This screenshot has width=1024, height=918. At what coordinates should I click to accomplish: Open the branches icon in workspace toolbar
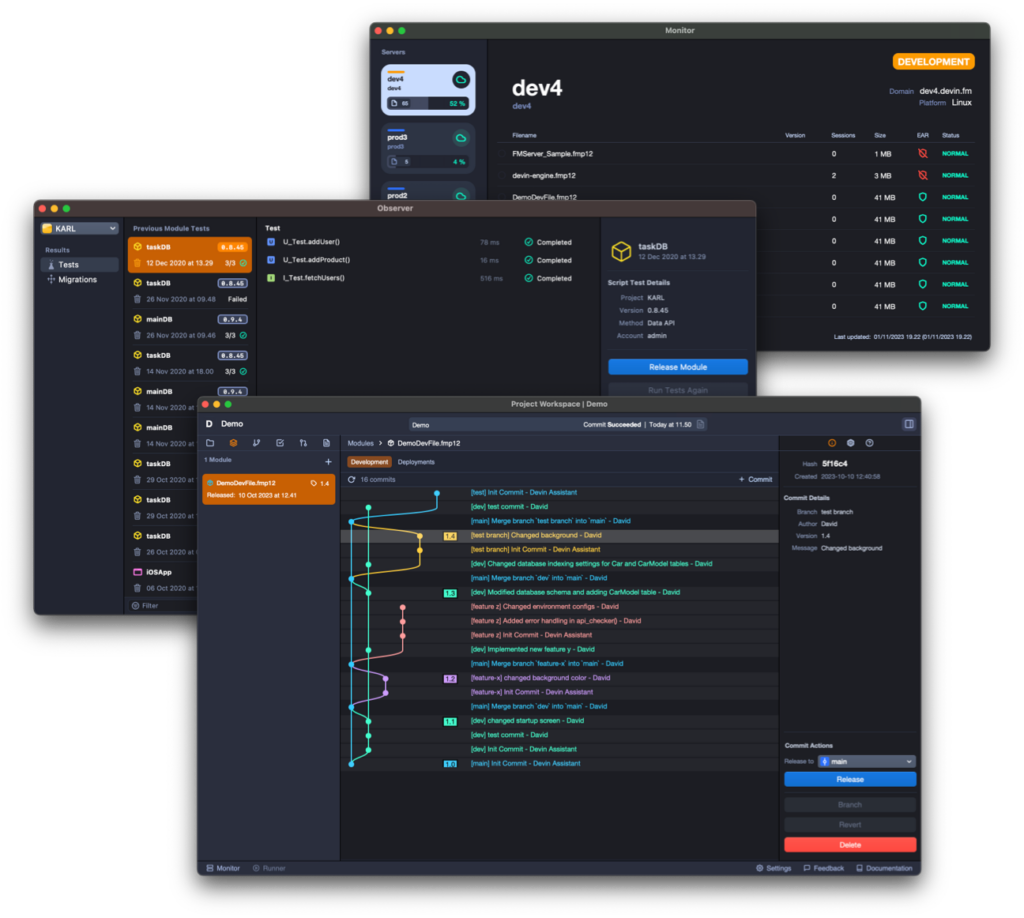[x=256, y=443]
